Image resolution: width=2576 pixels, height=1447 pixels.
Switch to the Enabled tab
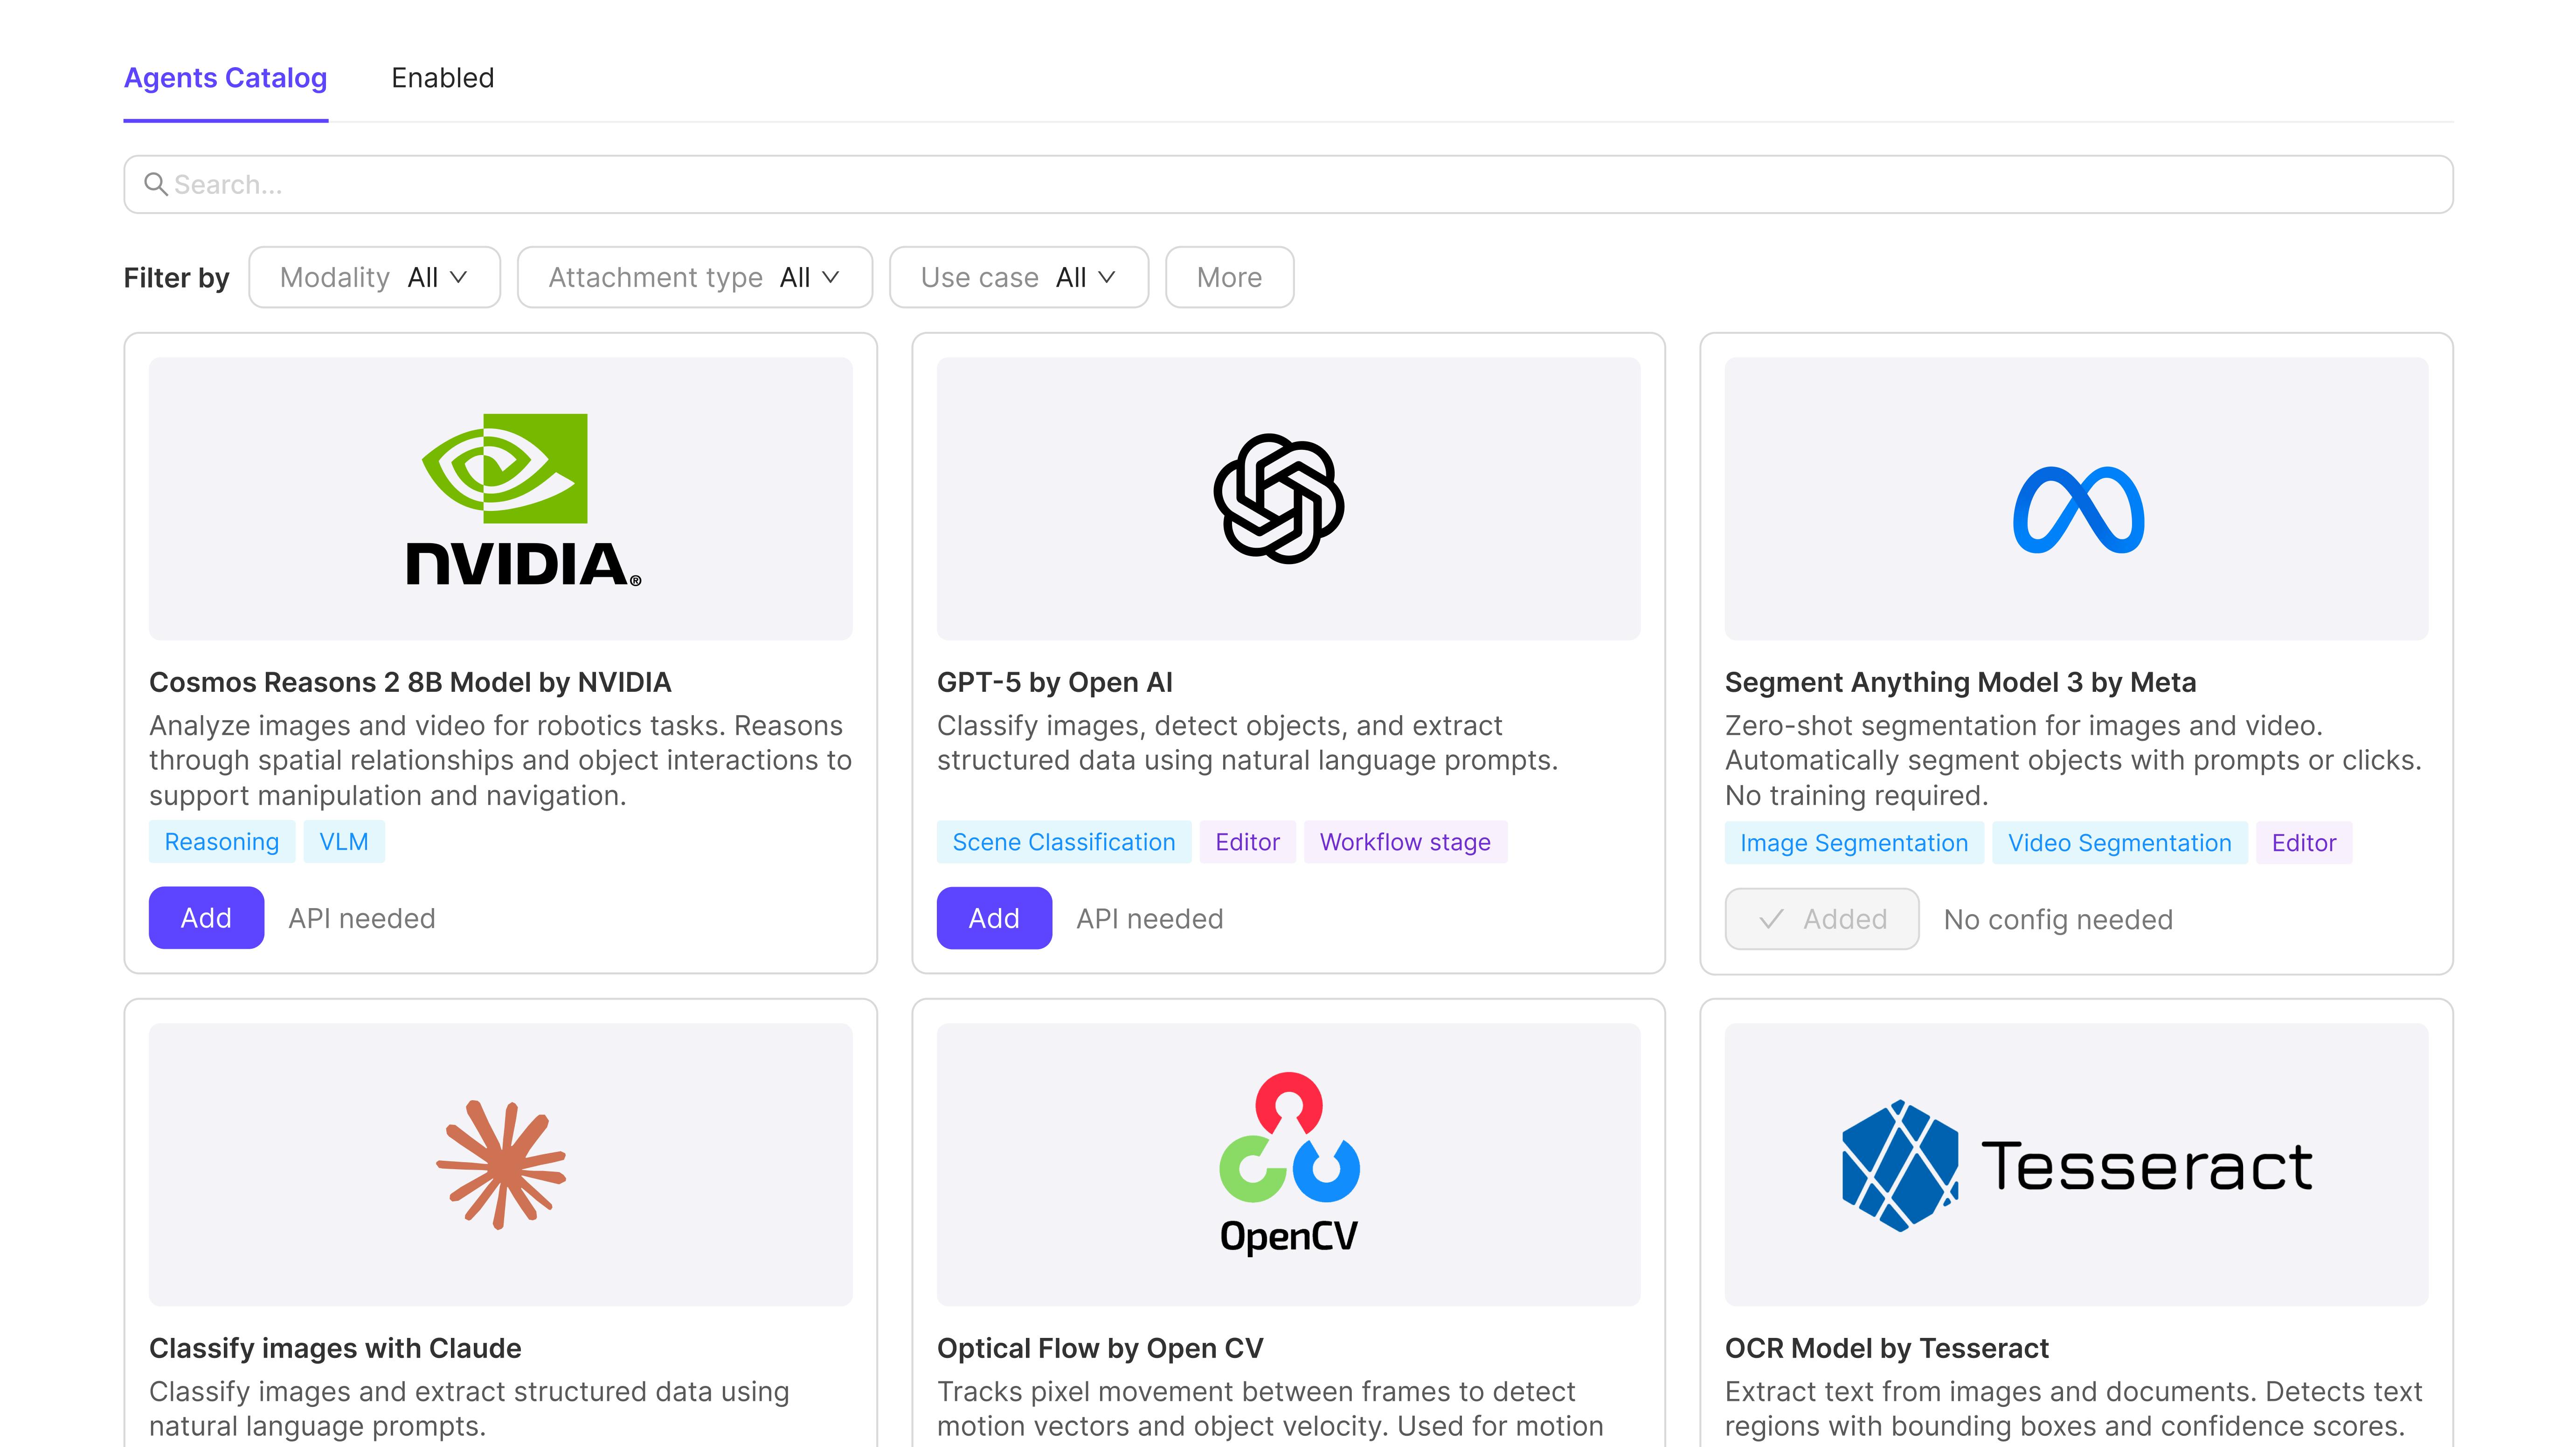point(442,78)
